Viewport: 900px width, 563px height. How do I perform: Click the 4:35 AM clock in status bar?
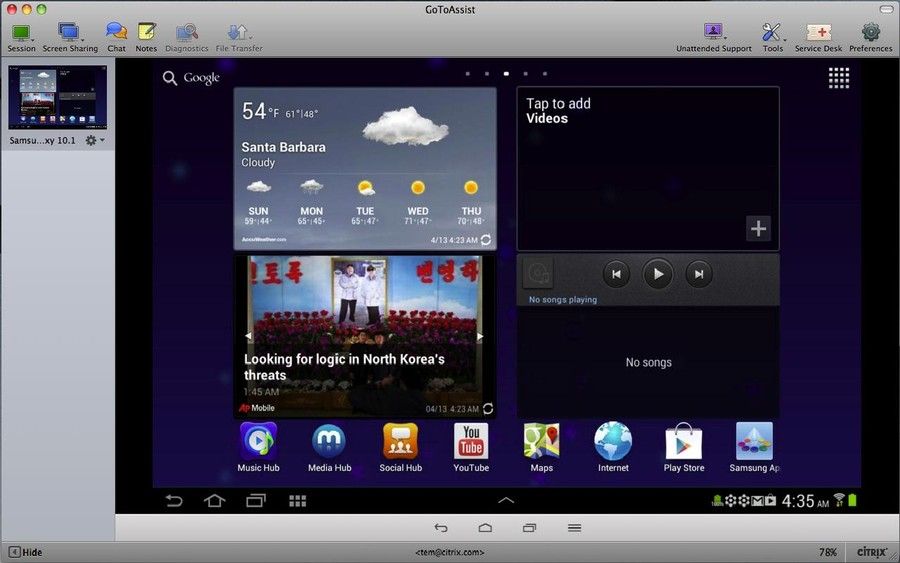tap(805, 502)
